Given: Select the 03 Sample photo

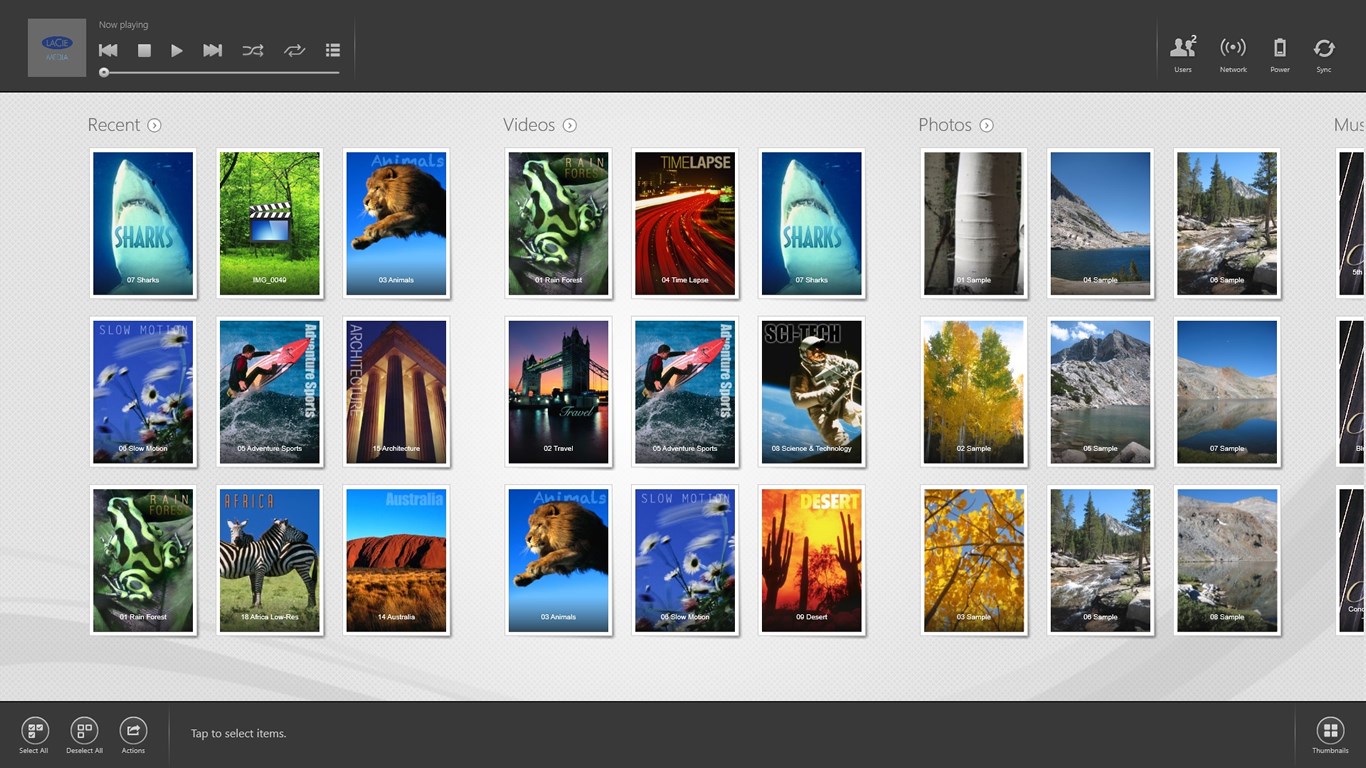Looking at the screenshot, I should pos(974,560).
